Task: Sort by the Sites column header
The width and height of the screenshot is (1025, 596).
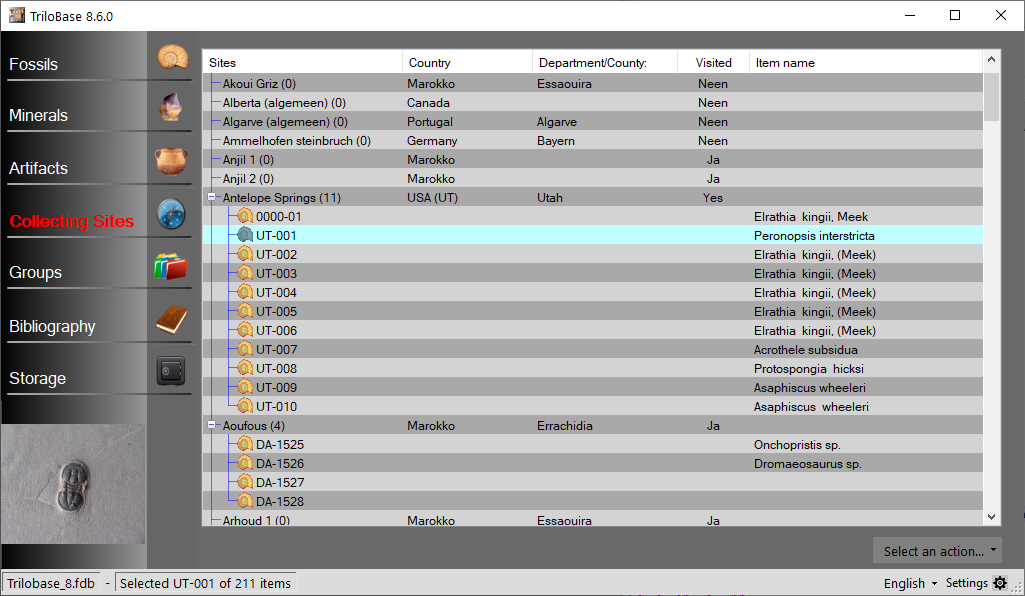Action: (x=303, y=63)
